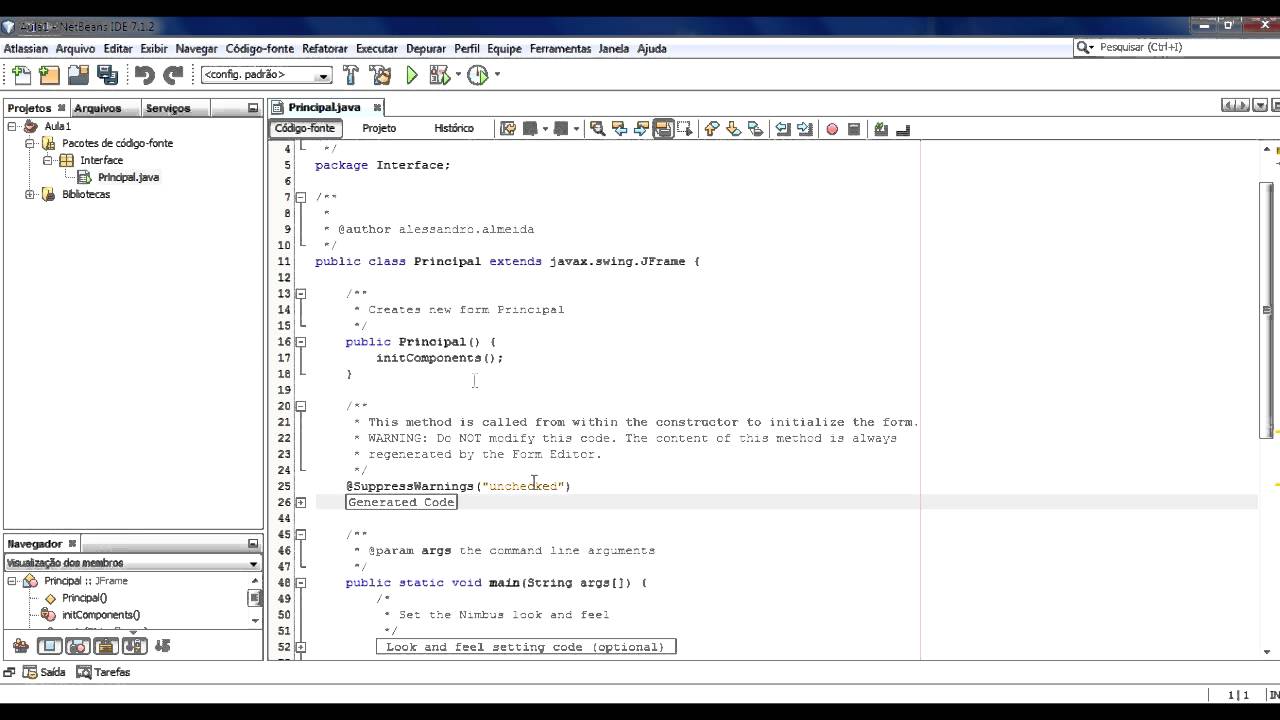
Task: Start macro recording in the editor toolbar
Action: [x=832, y=128]
